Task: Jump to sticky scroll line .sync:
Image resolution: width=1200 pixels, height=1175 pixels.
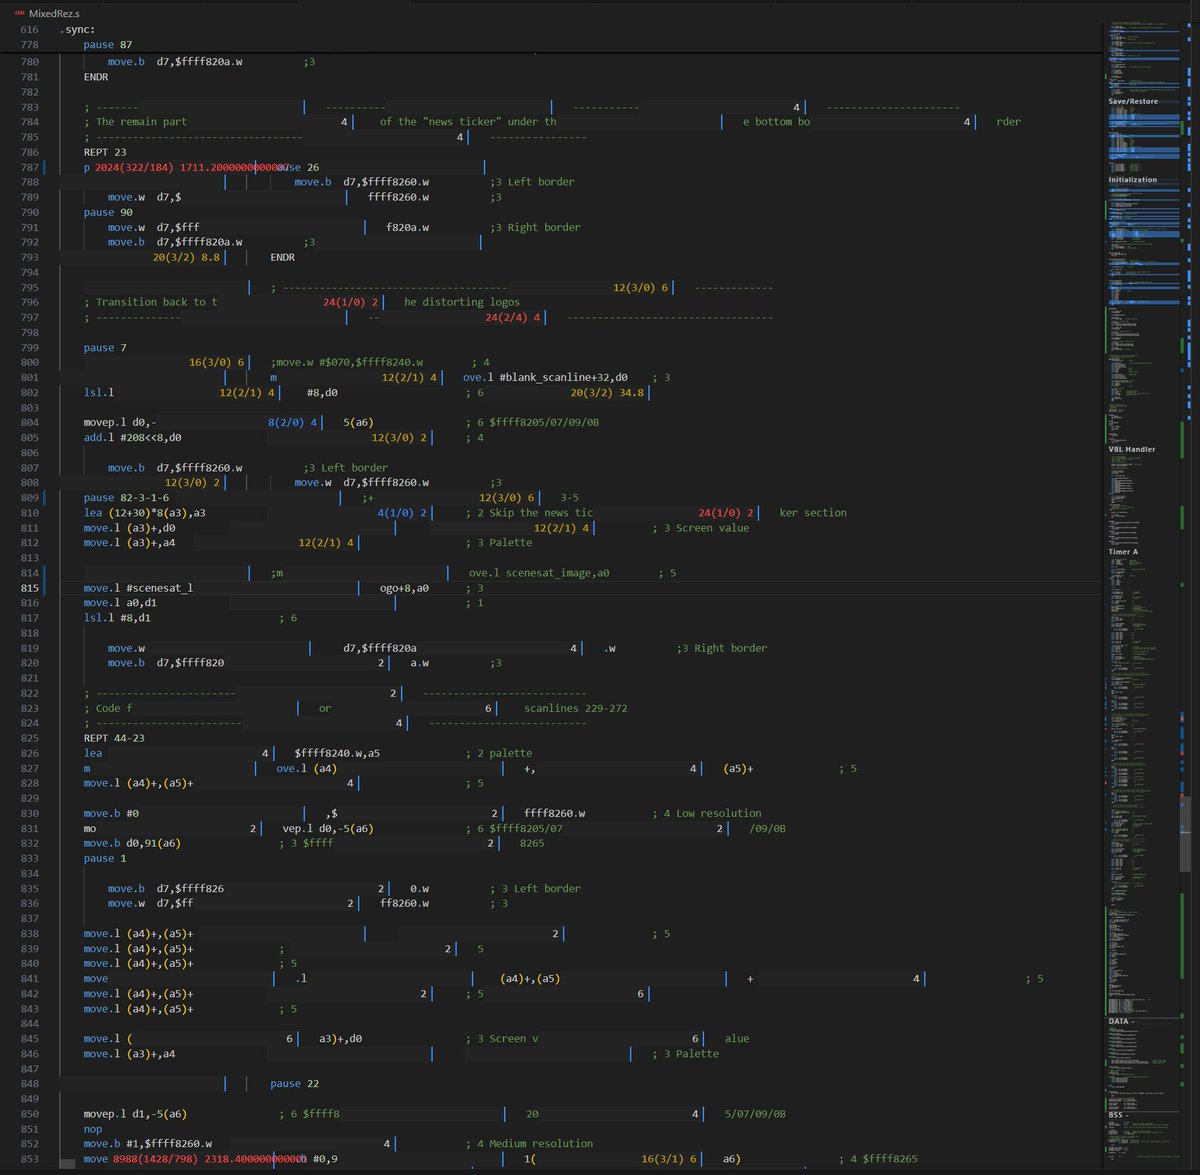Action: click(x=78, y=29)
